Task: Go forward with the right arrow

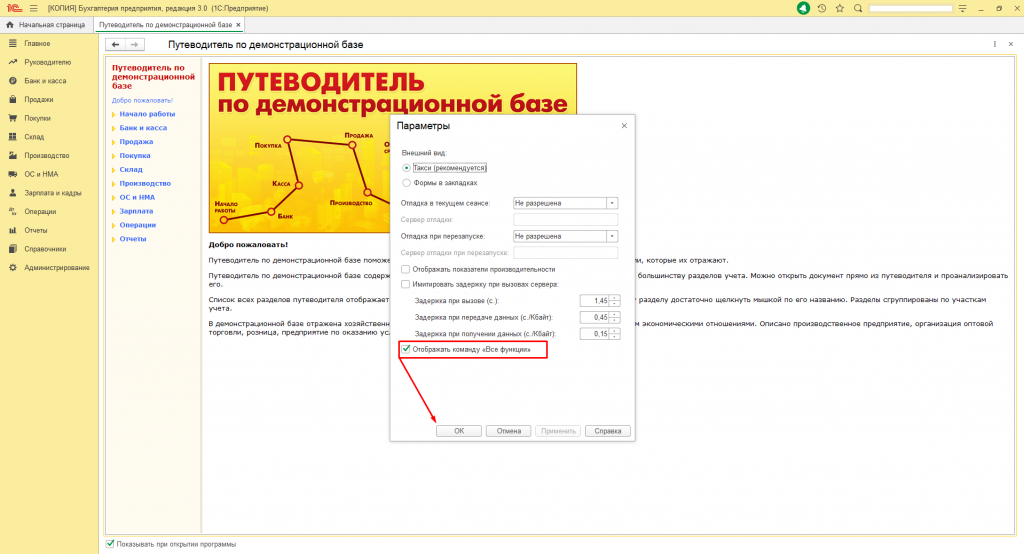Action: pyautogui.click(x=135, y=44)
